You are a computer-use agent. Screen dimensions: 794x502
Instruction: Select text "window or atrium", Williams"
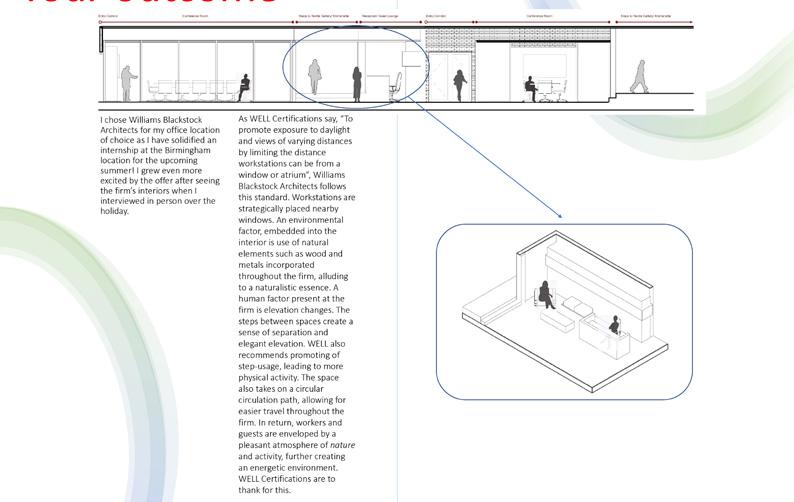click(x=292, y=175)
